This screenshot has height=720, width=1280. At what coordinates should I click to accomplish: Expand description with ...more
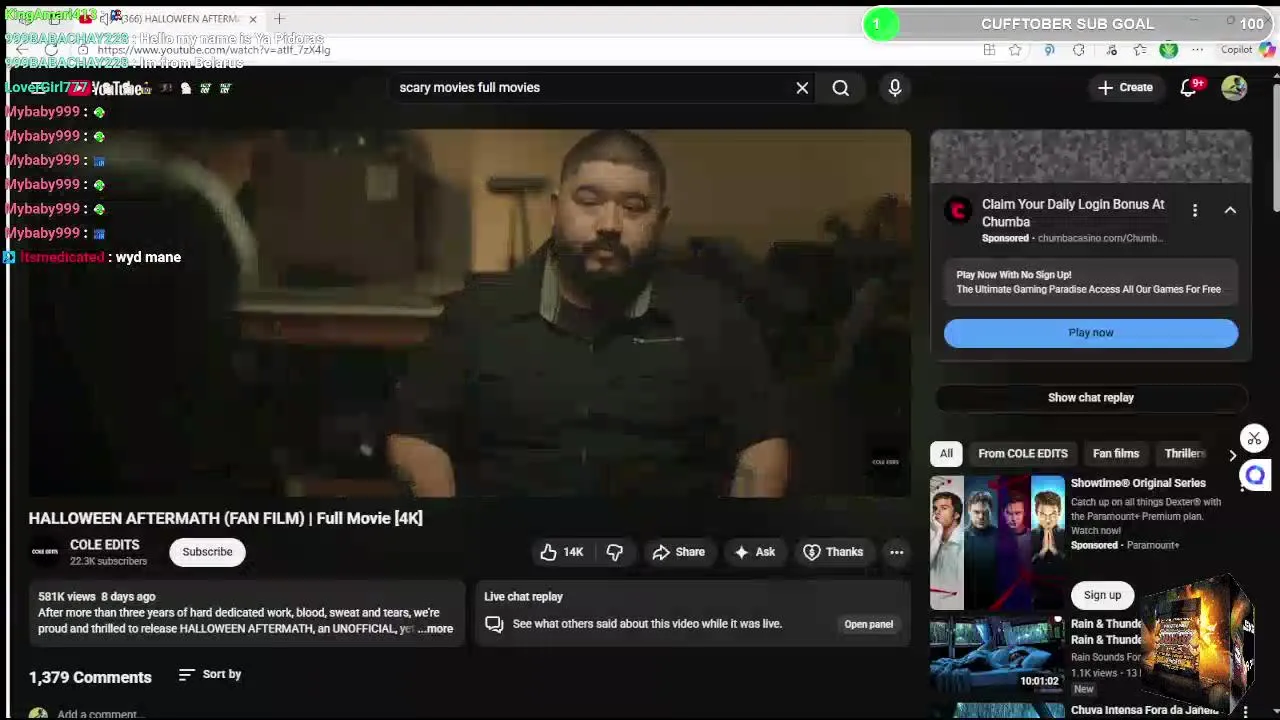tap(435, 629)
